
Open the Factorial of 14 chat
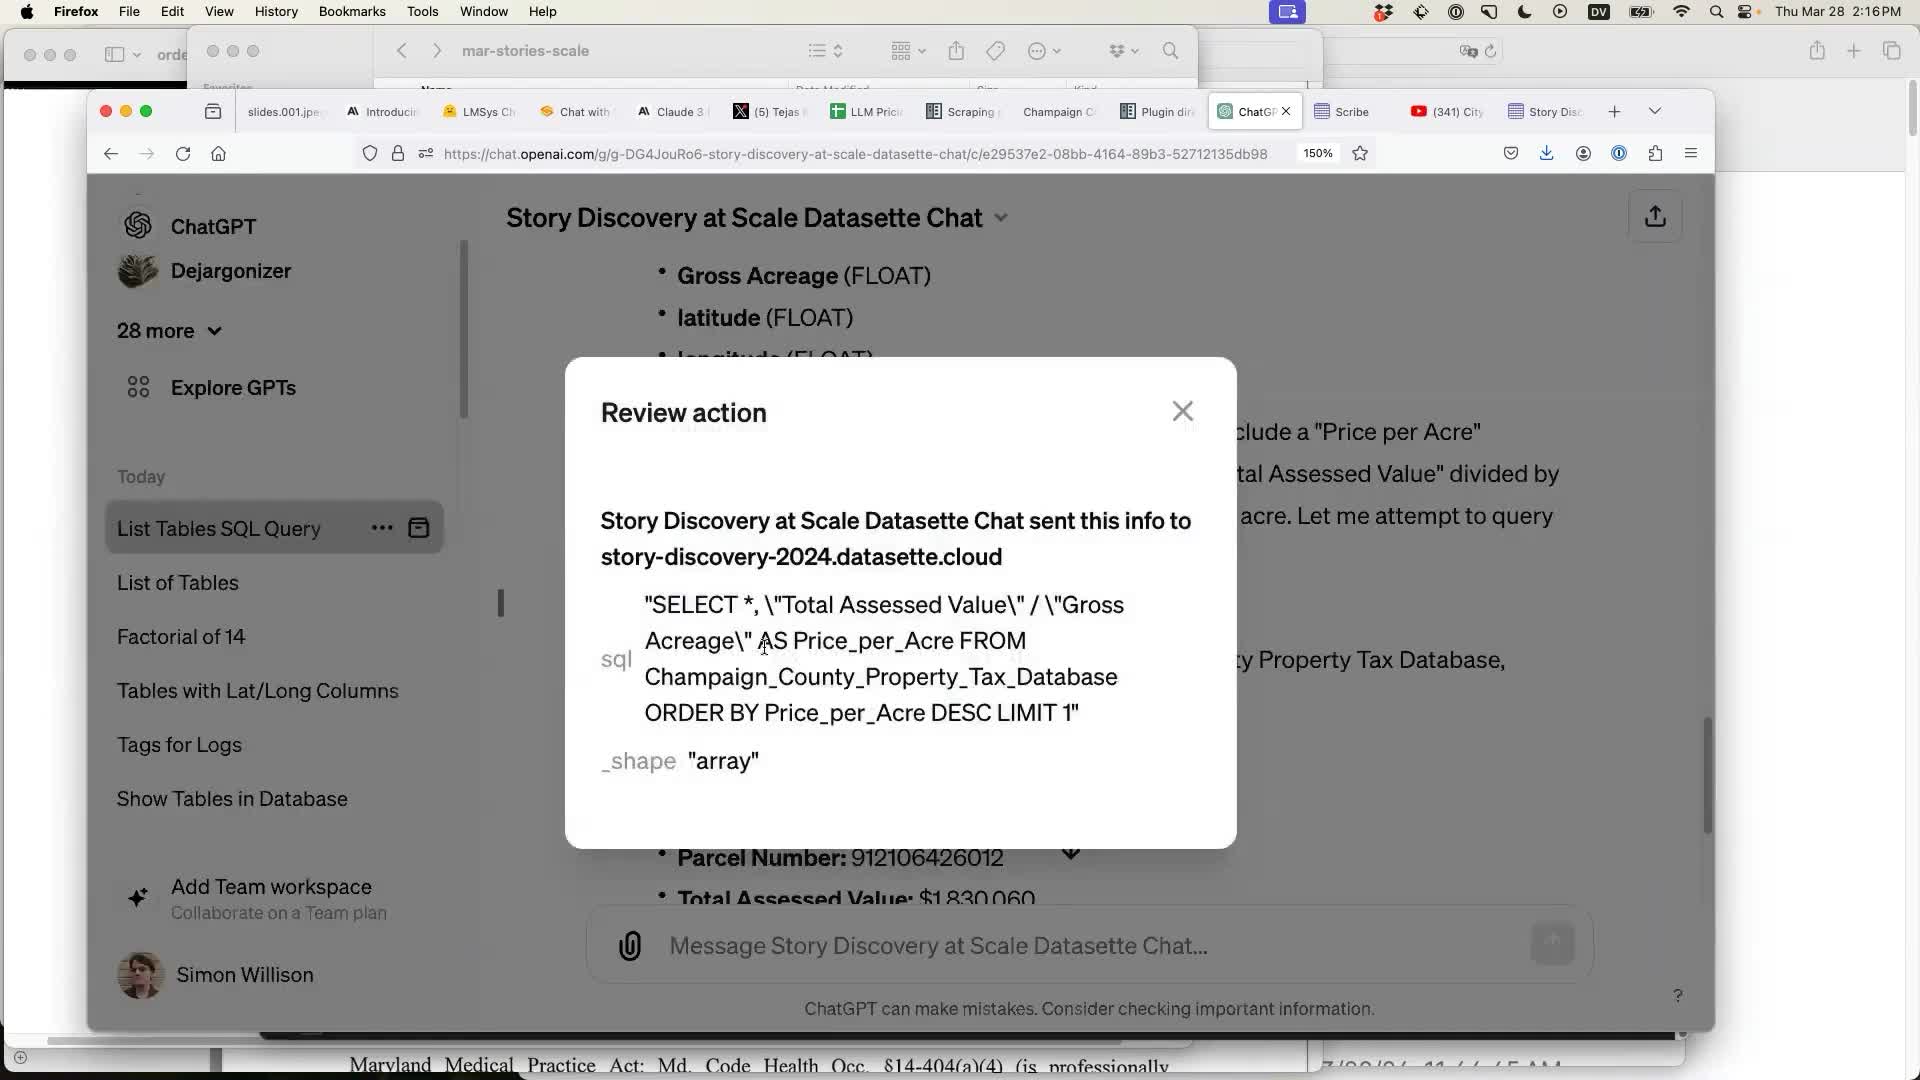point(181,636)
